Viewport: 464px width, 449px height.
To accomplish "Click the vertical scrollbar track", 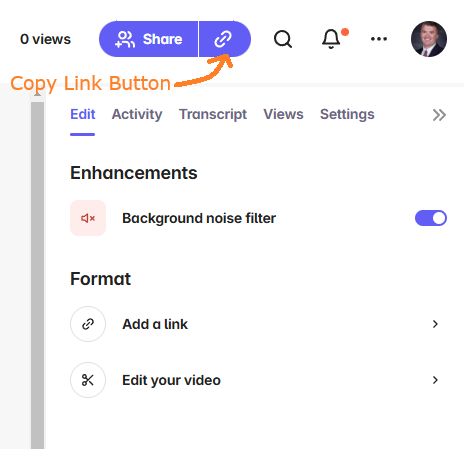I will (x=38, y=275).
